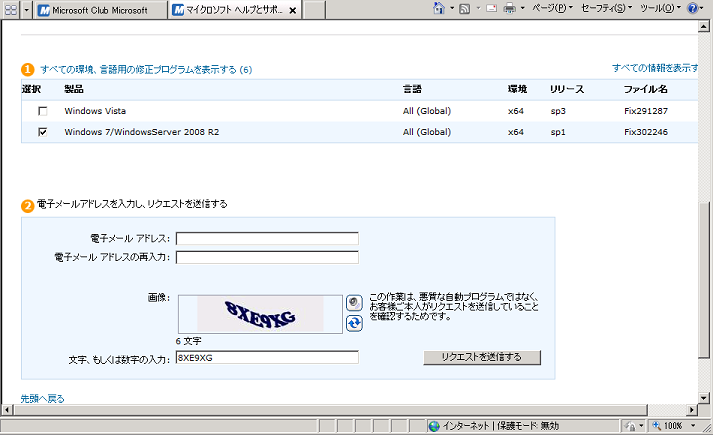713x435 pixels.
Task: Click the 電子メール アドレスの再入力 input field
Action: click(x=267, y=257)
